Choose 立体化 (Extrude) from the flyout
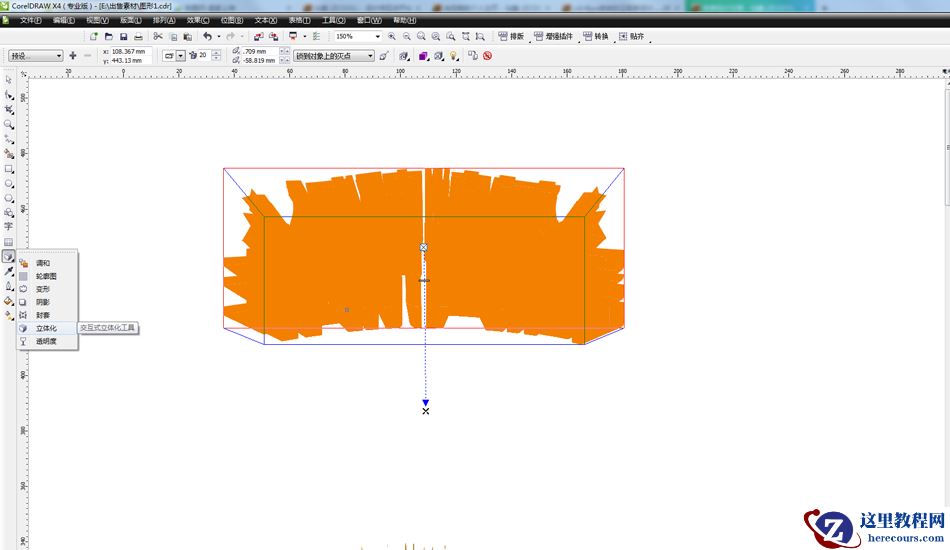The image size is (950, 550). pos(47,328)
